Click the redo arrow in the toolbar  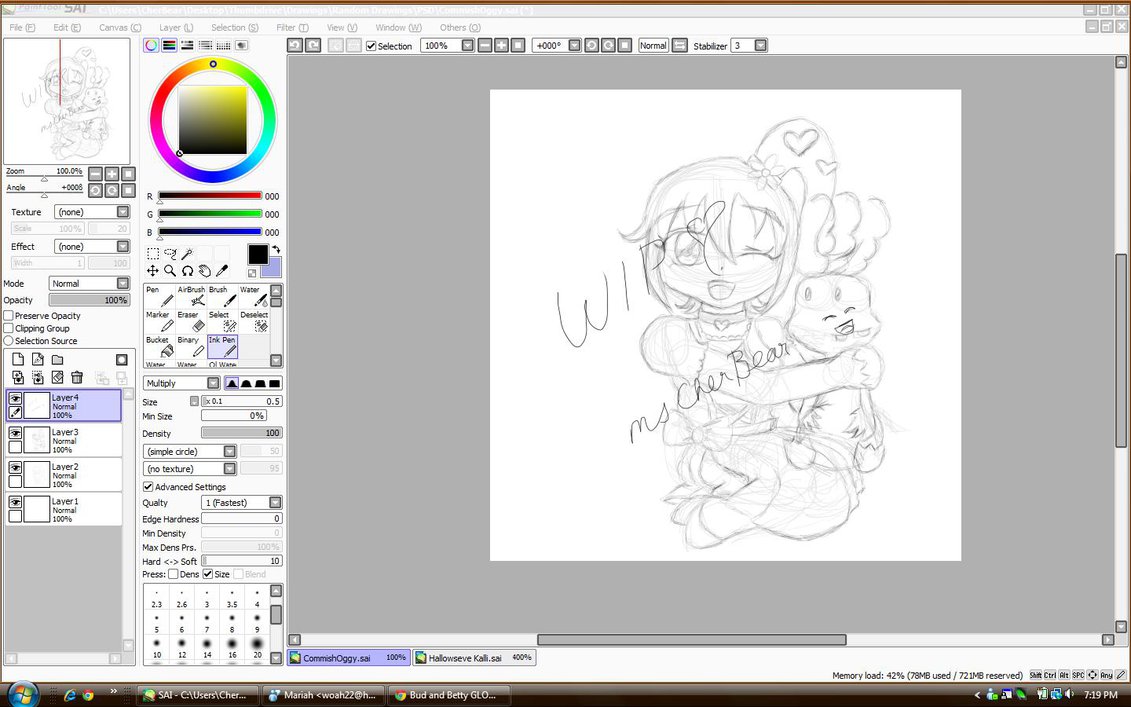pos(313,45)
